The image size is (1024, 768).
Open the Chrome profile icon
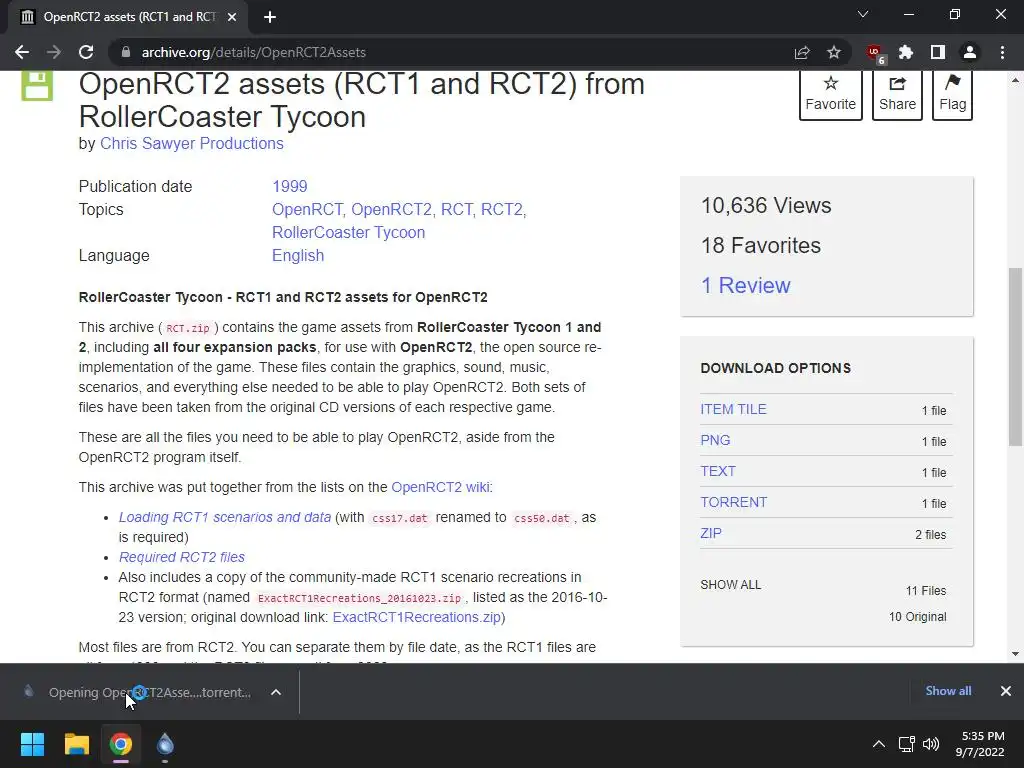(x=970, y=52)
